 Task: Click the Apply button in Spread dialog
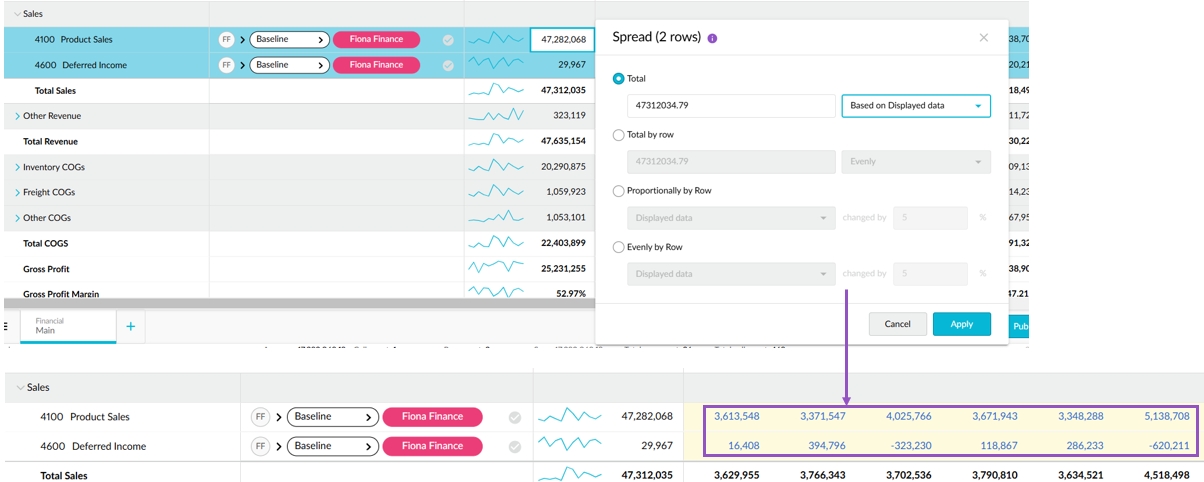click(961, 324)
